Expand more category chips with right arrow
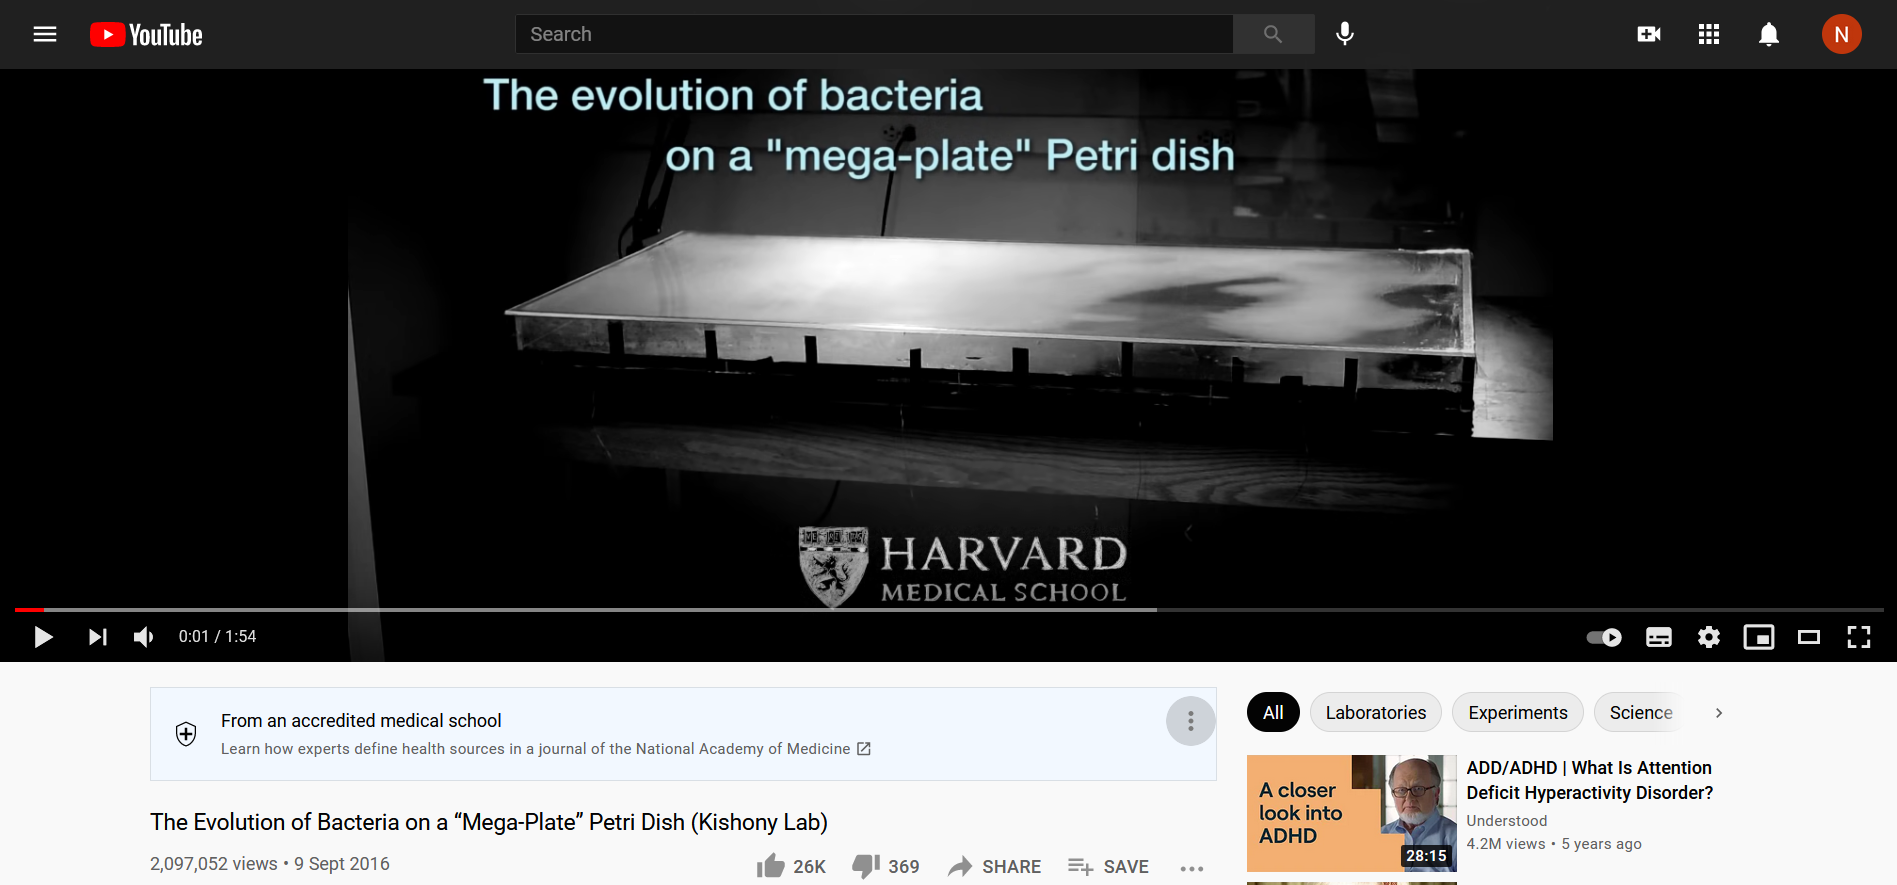Screen dimensions: 1897x885 click(1718, 713)
